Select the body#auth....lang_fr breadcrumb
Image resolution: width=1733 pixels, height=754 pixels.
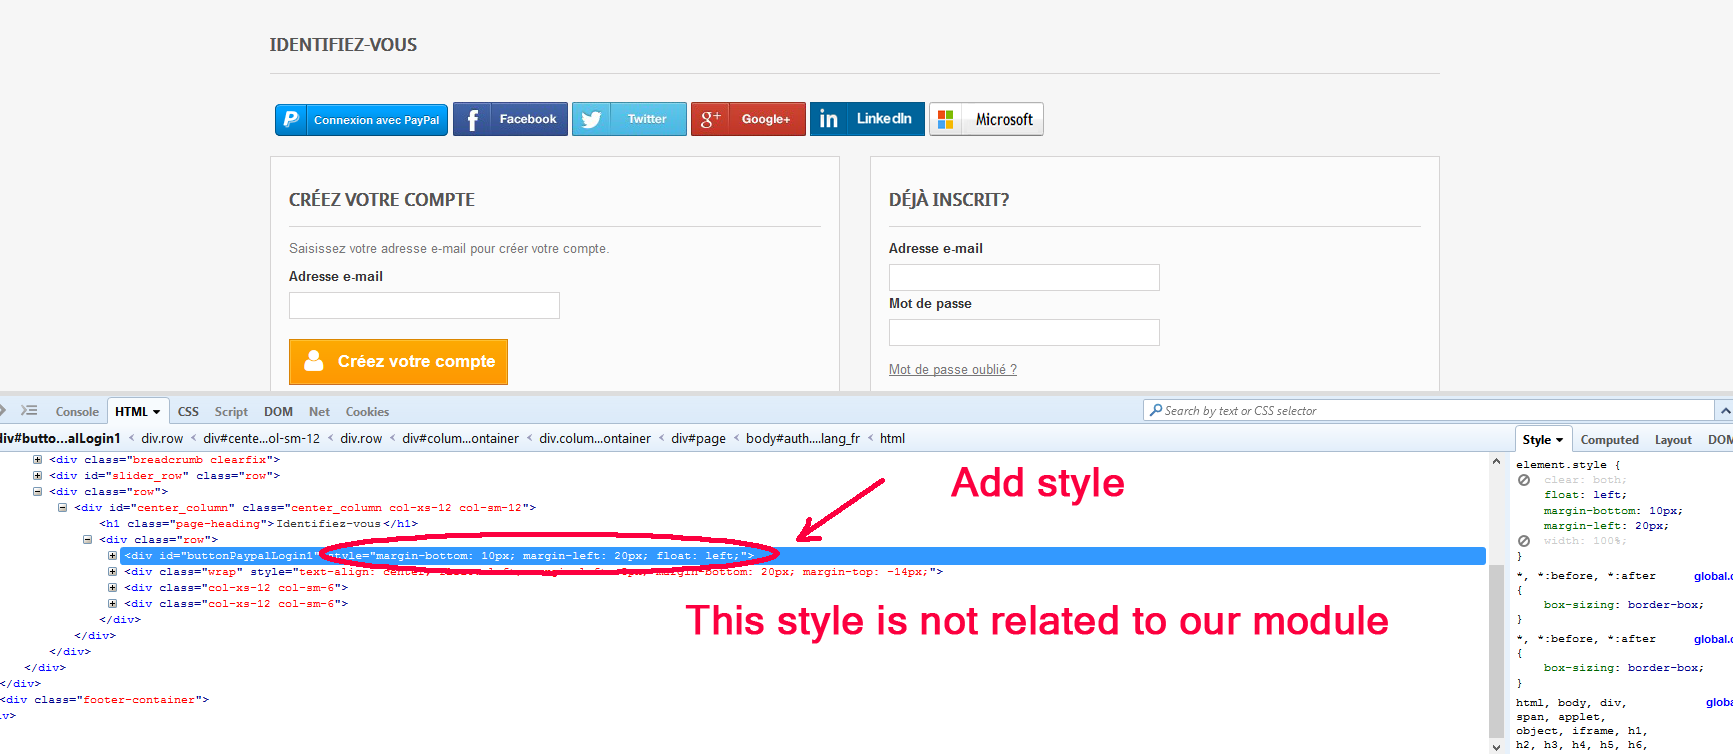(803, 439)
